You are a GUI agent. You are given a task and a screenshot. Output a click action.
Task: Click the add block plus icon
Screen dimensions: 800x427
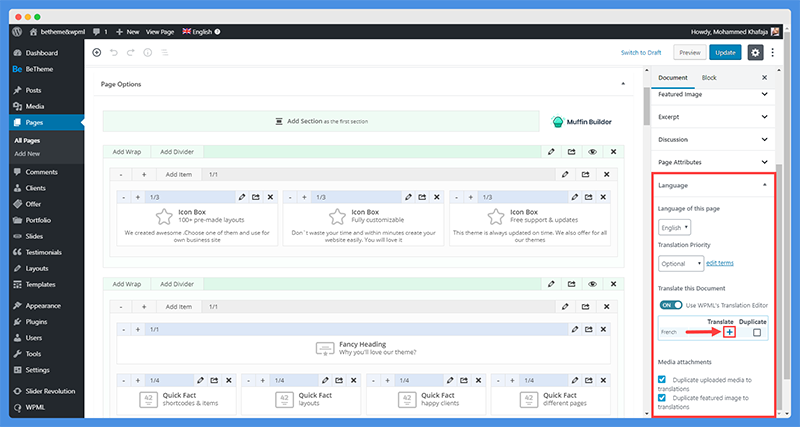pos(96,53)
